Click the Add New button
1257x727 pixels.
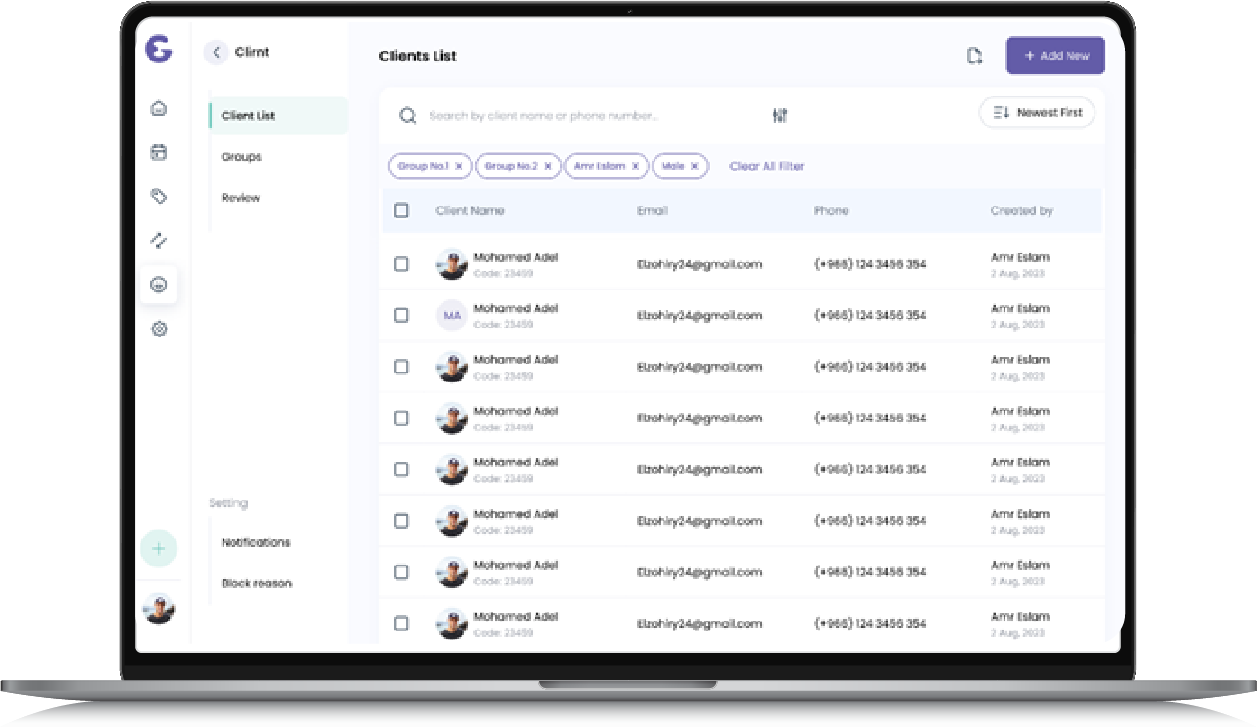[1055, 56]
